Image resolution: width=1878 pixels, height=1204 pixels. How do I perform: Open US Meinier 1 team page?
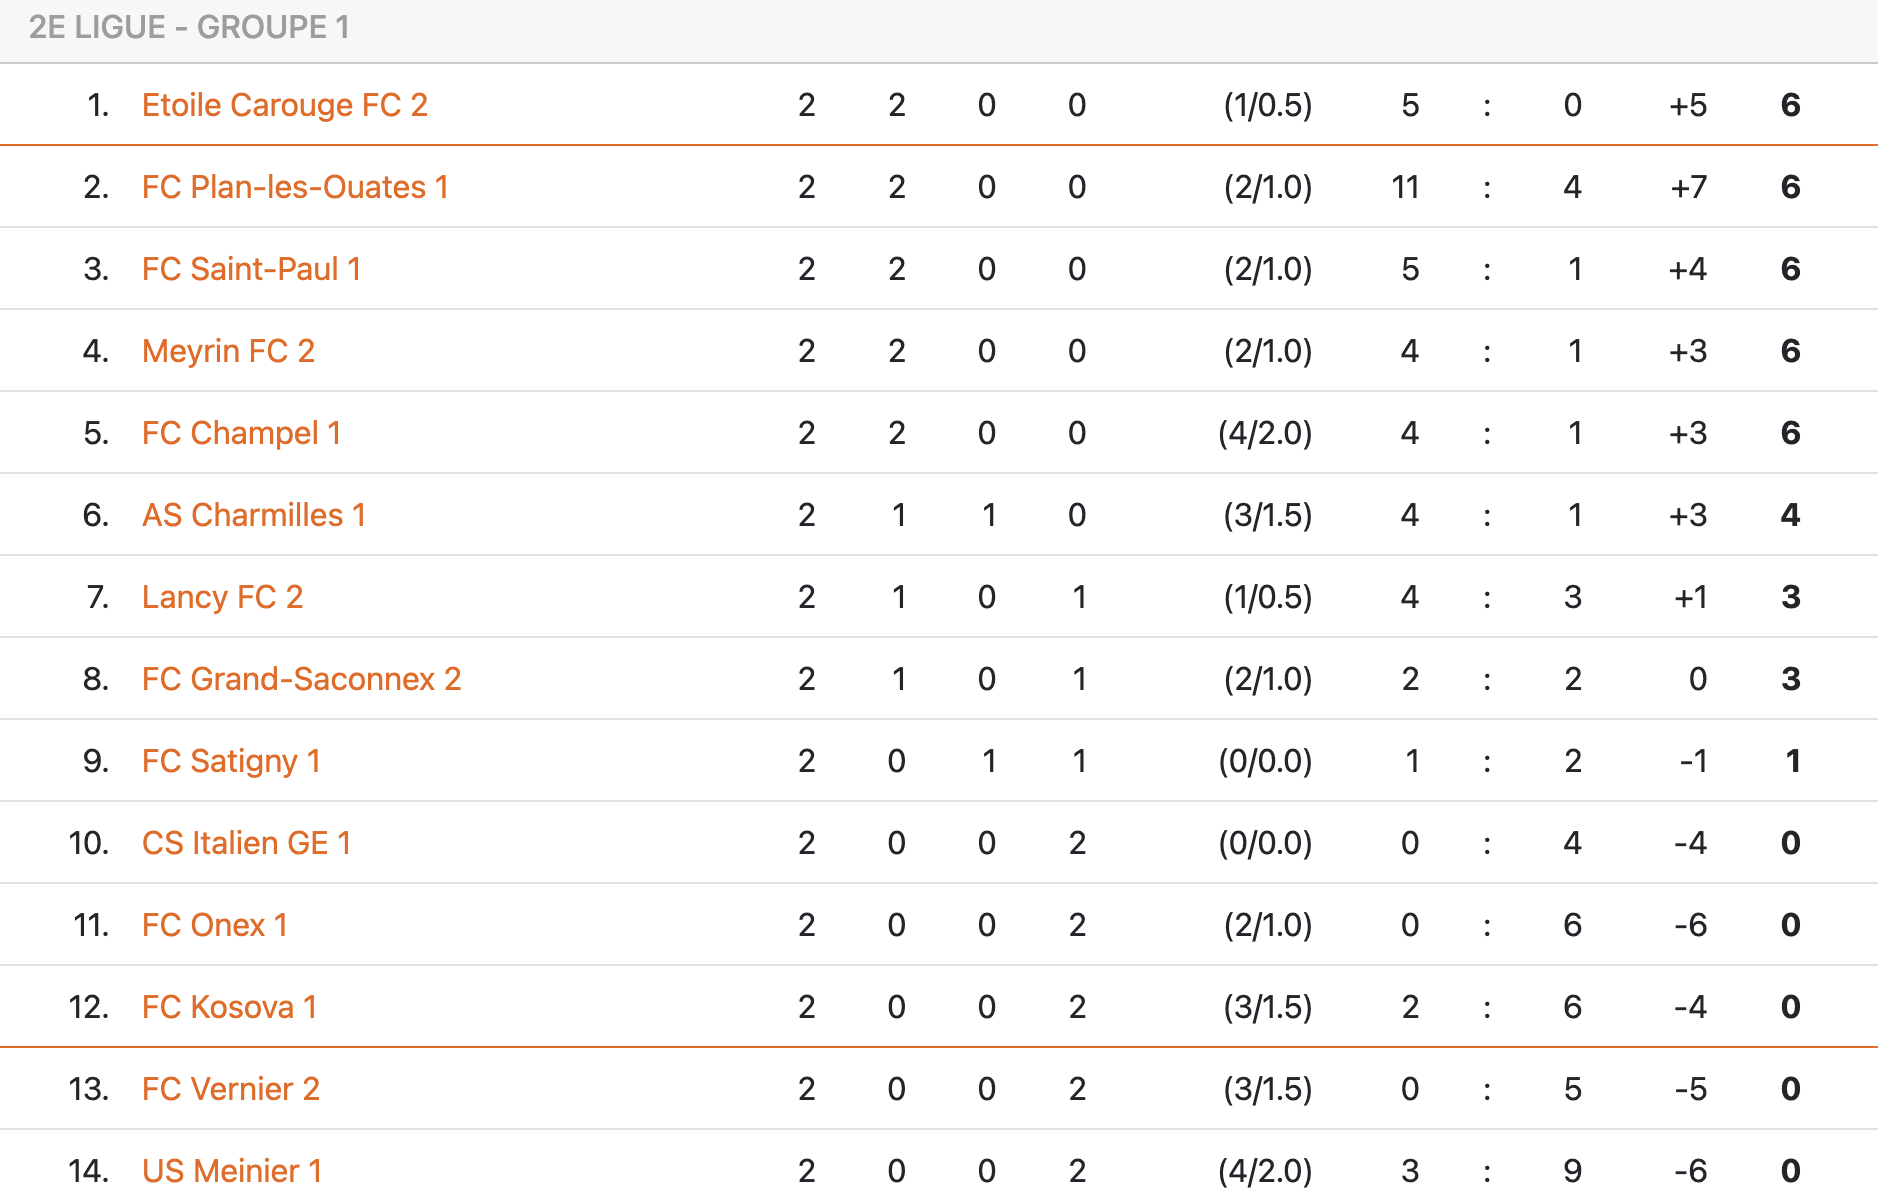click(x=232, y=1171)
